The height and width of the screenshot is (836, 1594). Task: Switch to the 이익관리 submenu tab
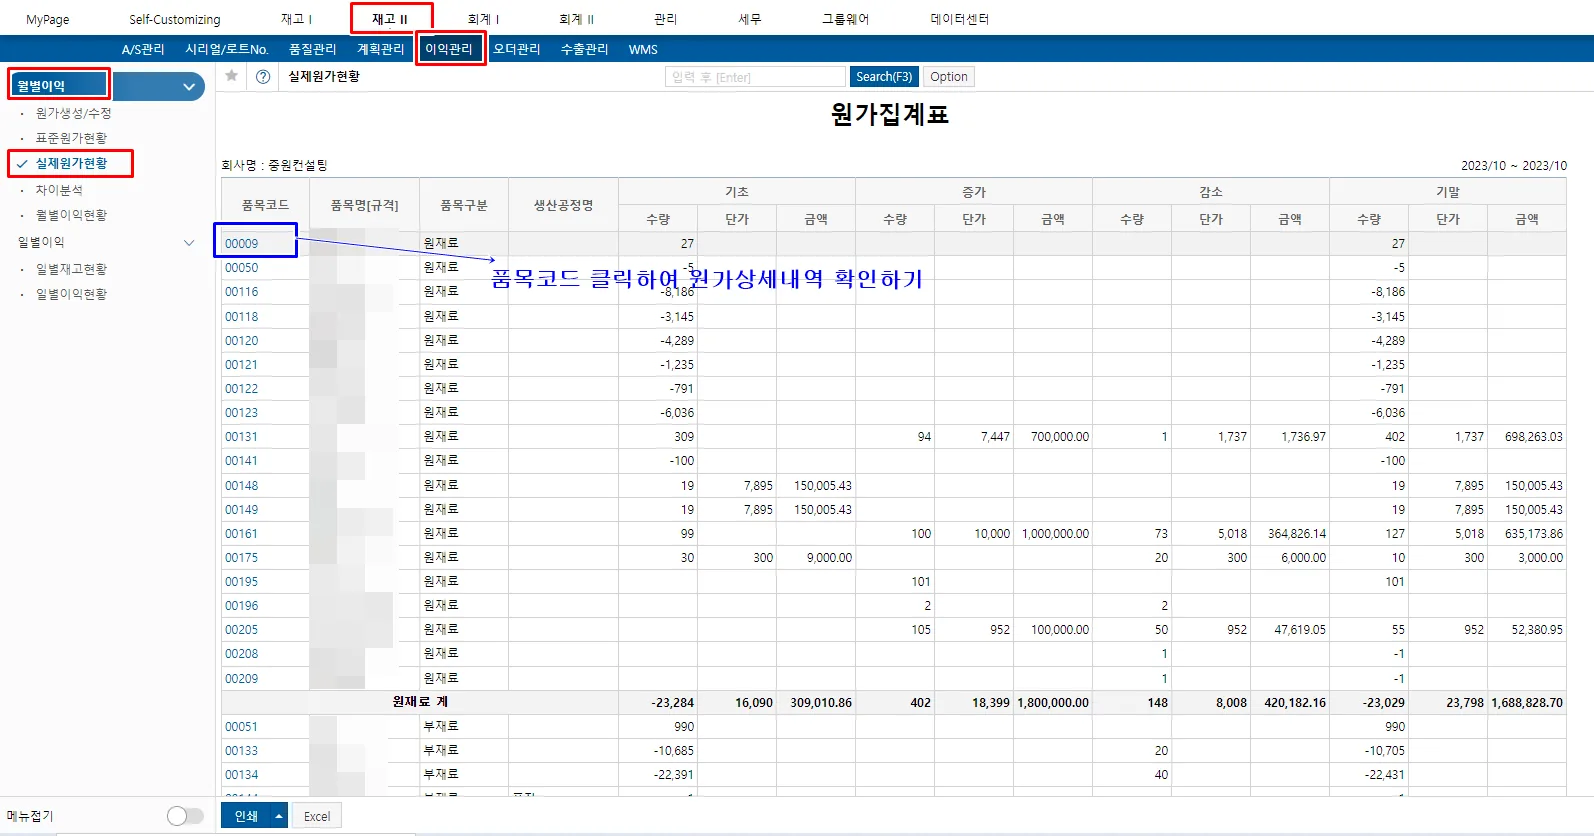click(449, 49)
